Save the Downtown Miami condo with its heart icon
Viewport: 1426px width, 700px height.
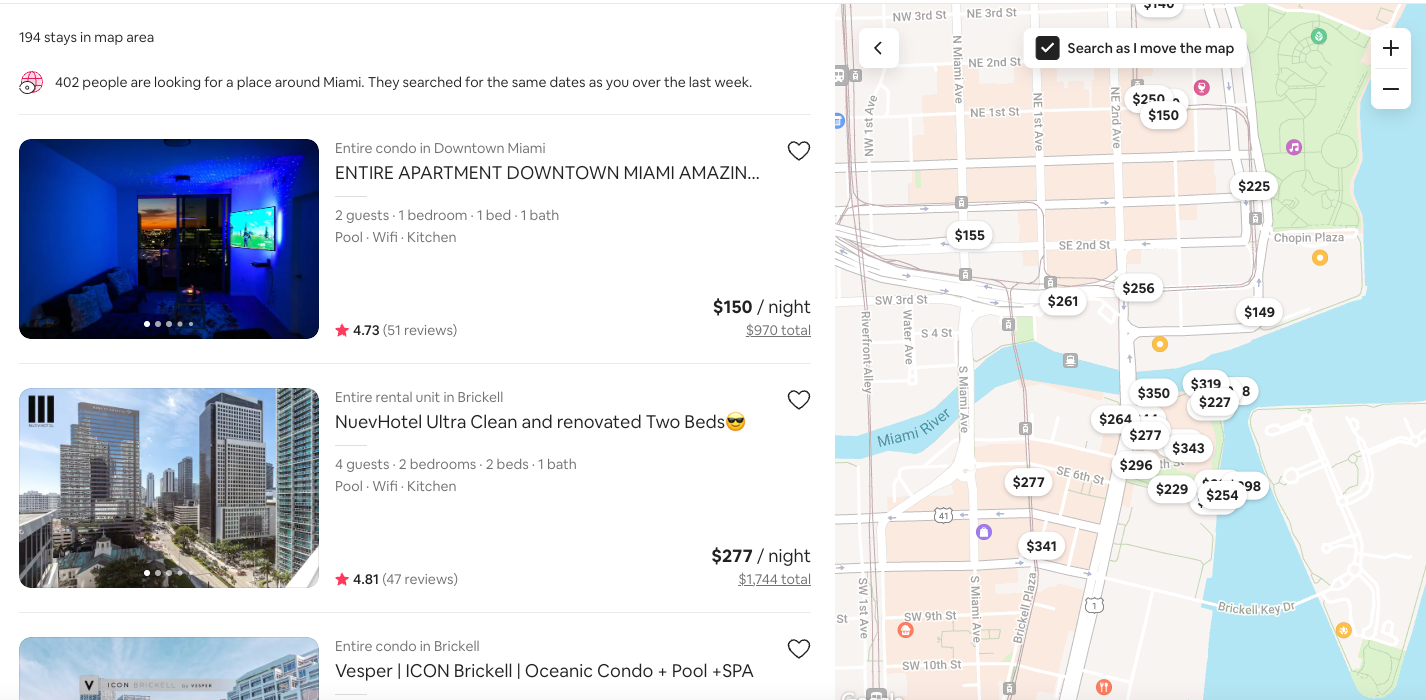pyautogui.click(x=798, y=151)
